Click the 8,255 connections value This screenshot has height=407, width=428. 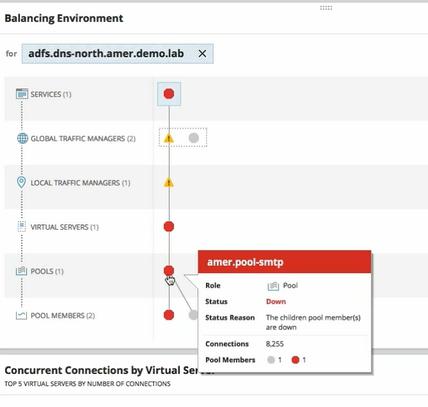point(275,344)
